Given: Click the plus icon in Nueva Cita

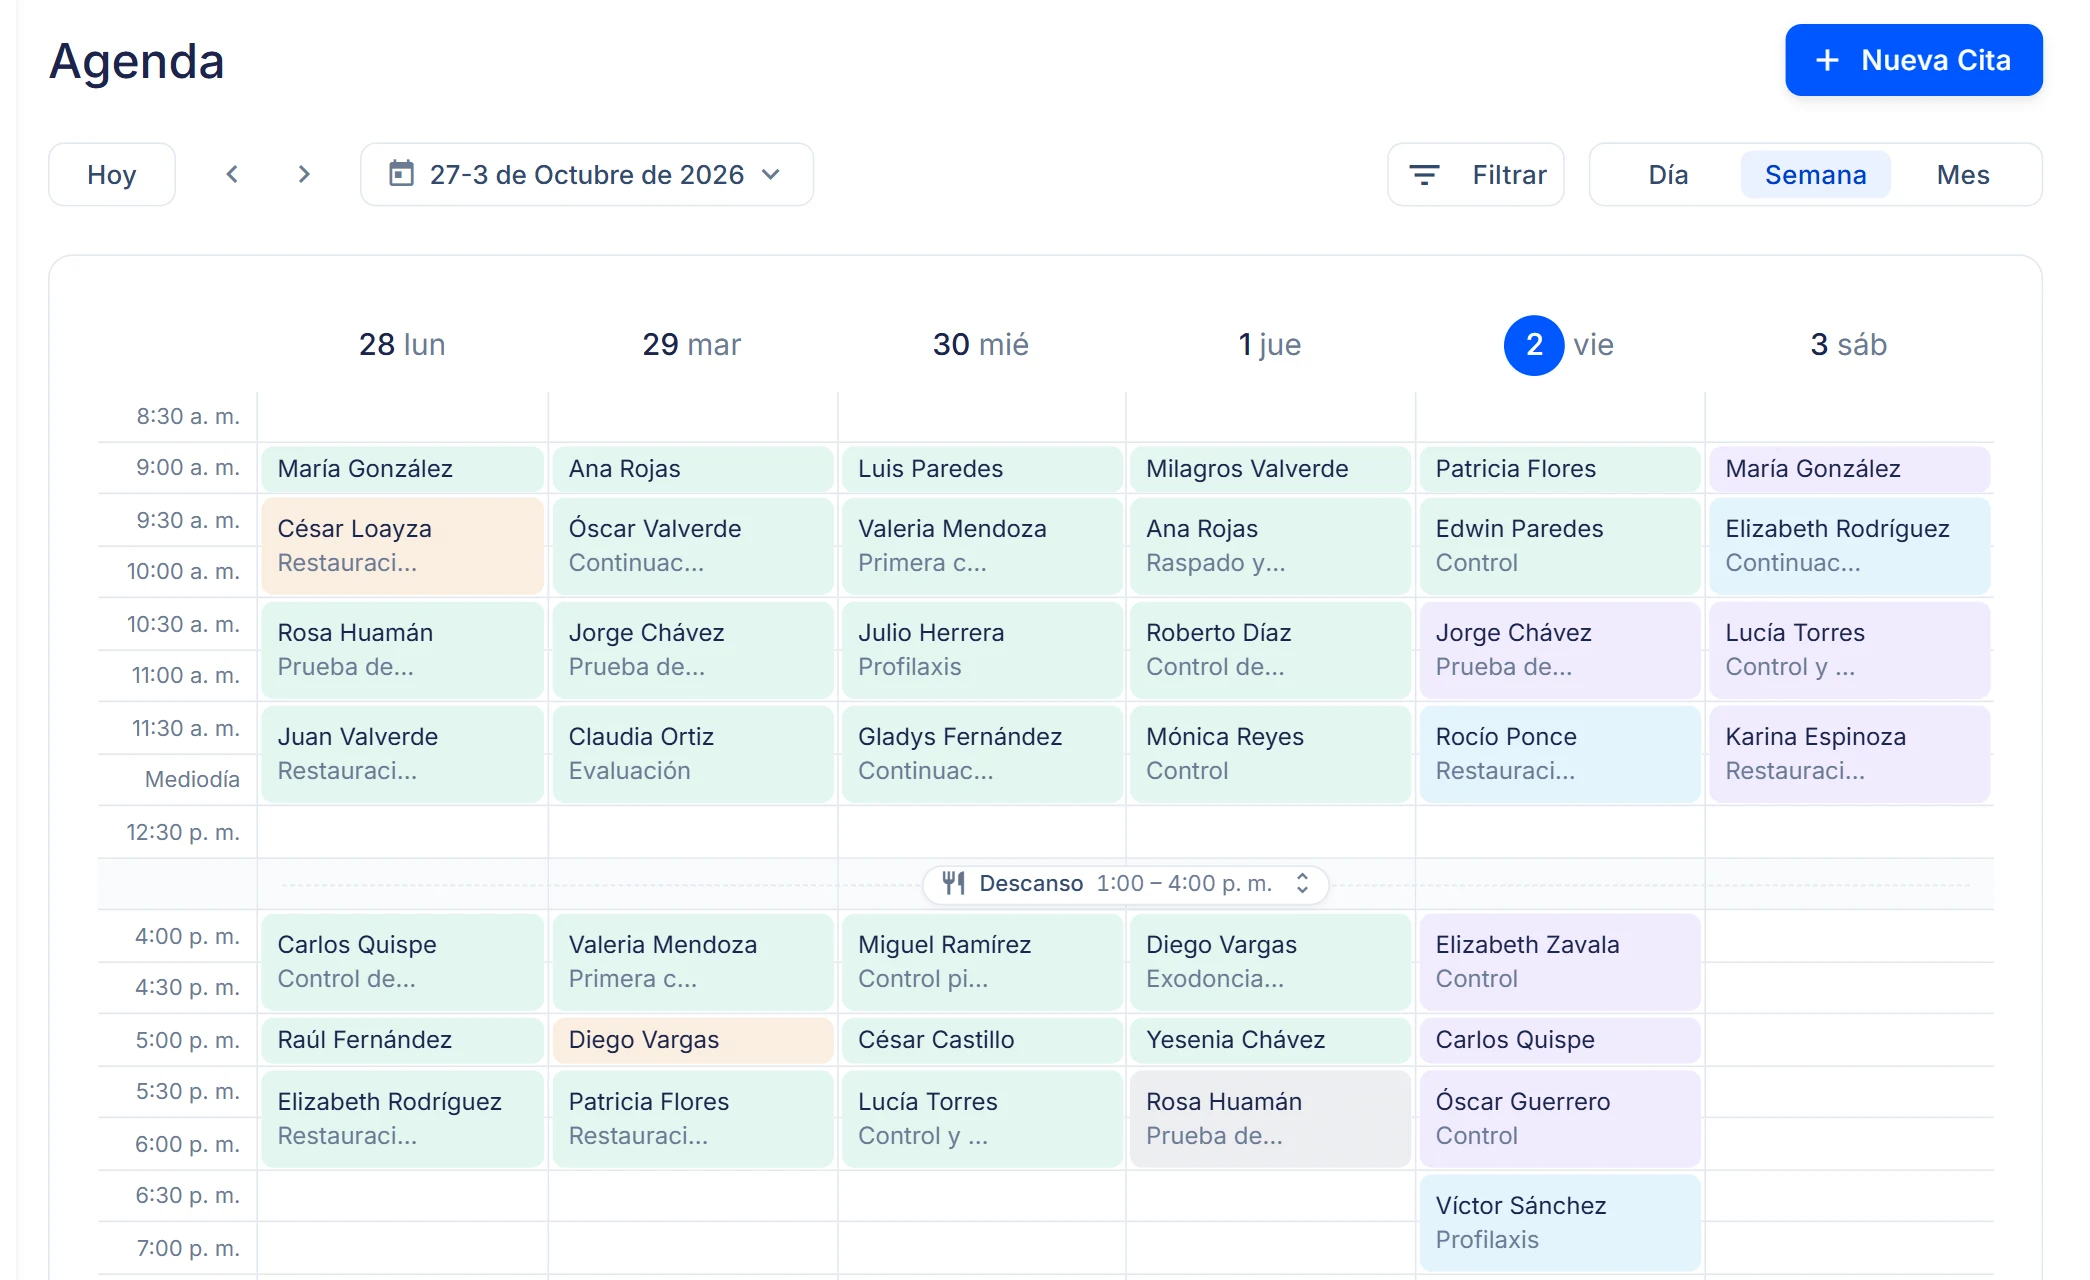Looking at the screenshot, I should point(1827,60).
